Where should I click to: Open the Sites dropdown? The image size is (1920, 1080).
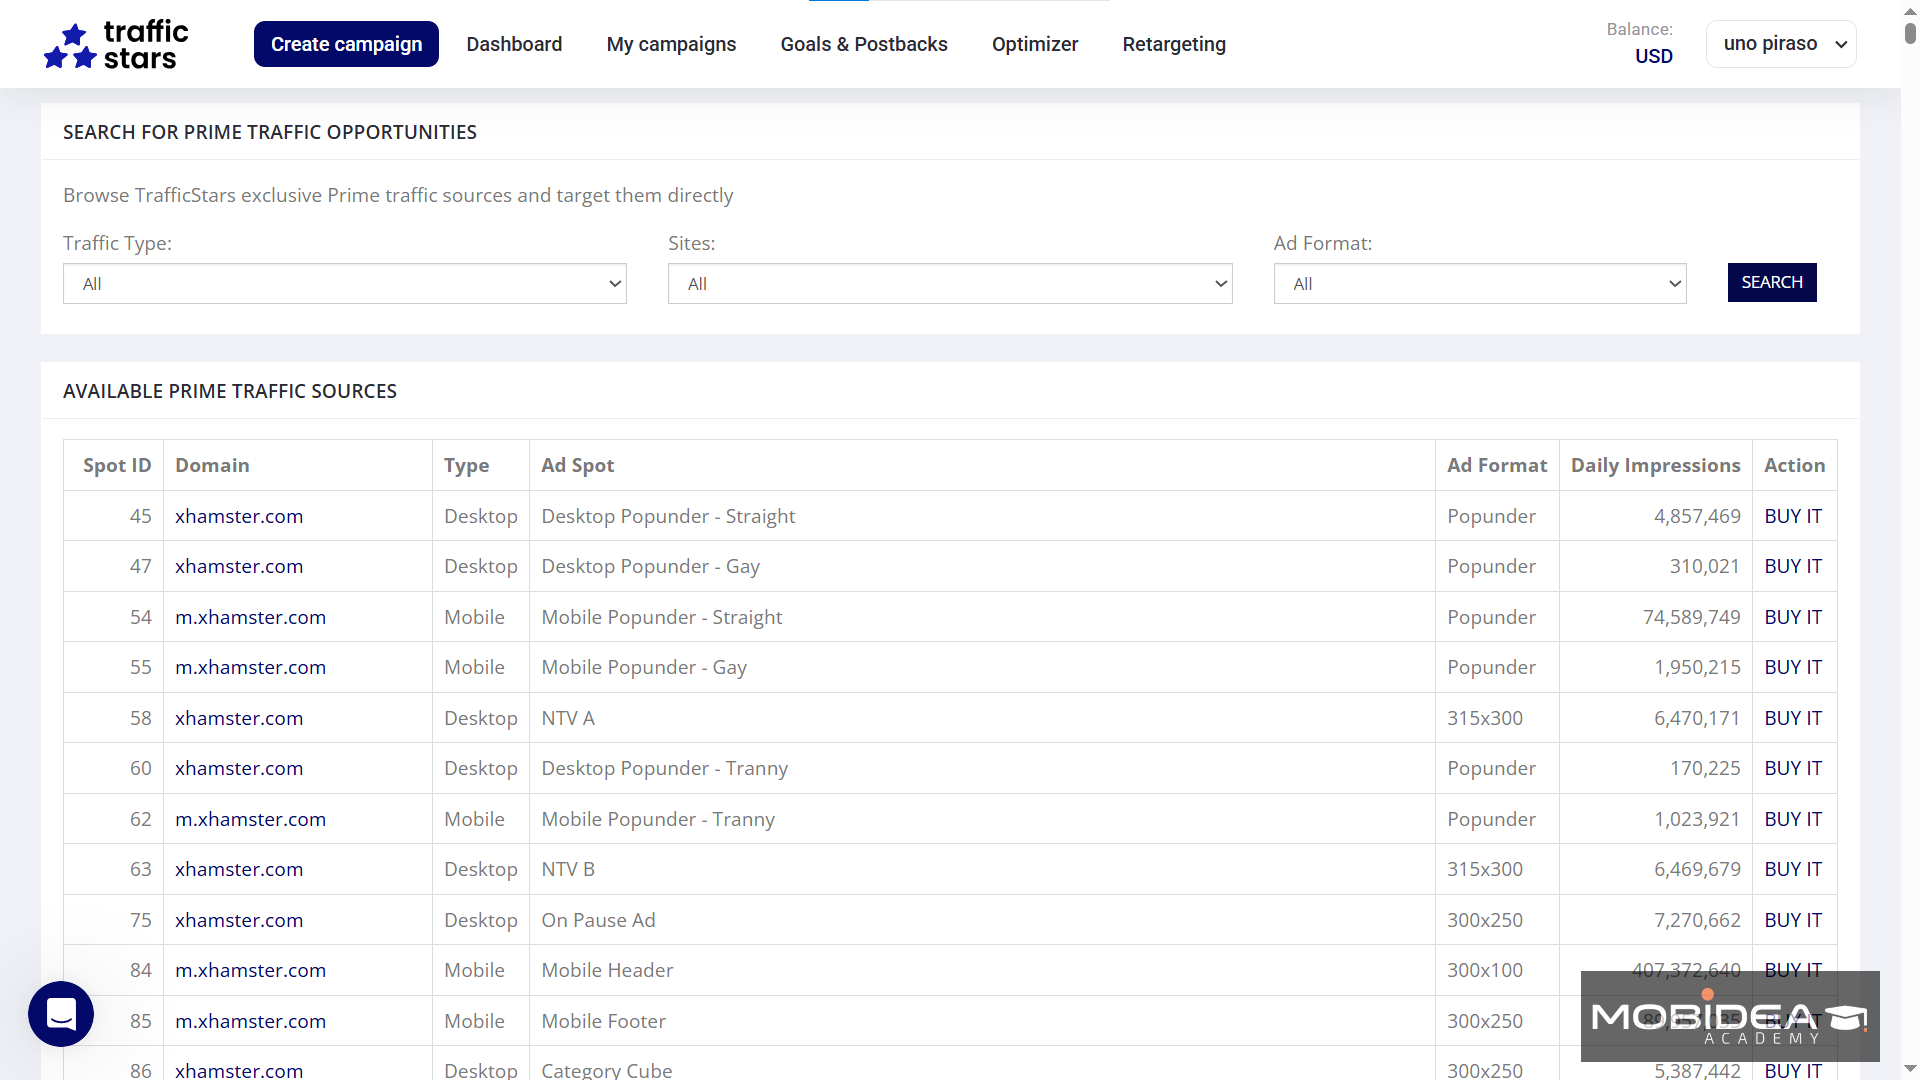[x=949, y=283]
